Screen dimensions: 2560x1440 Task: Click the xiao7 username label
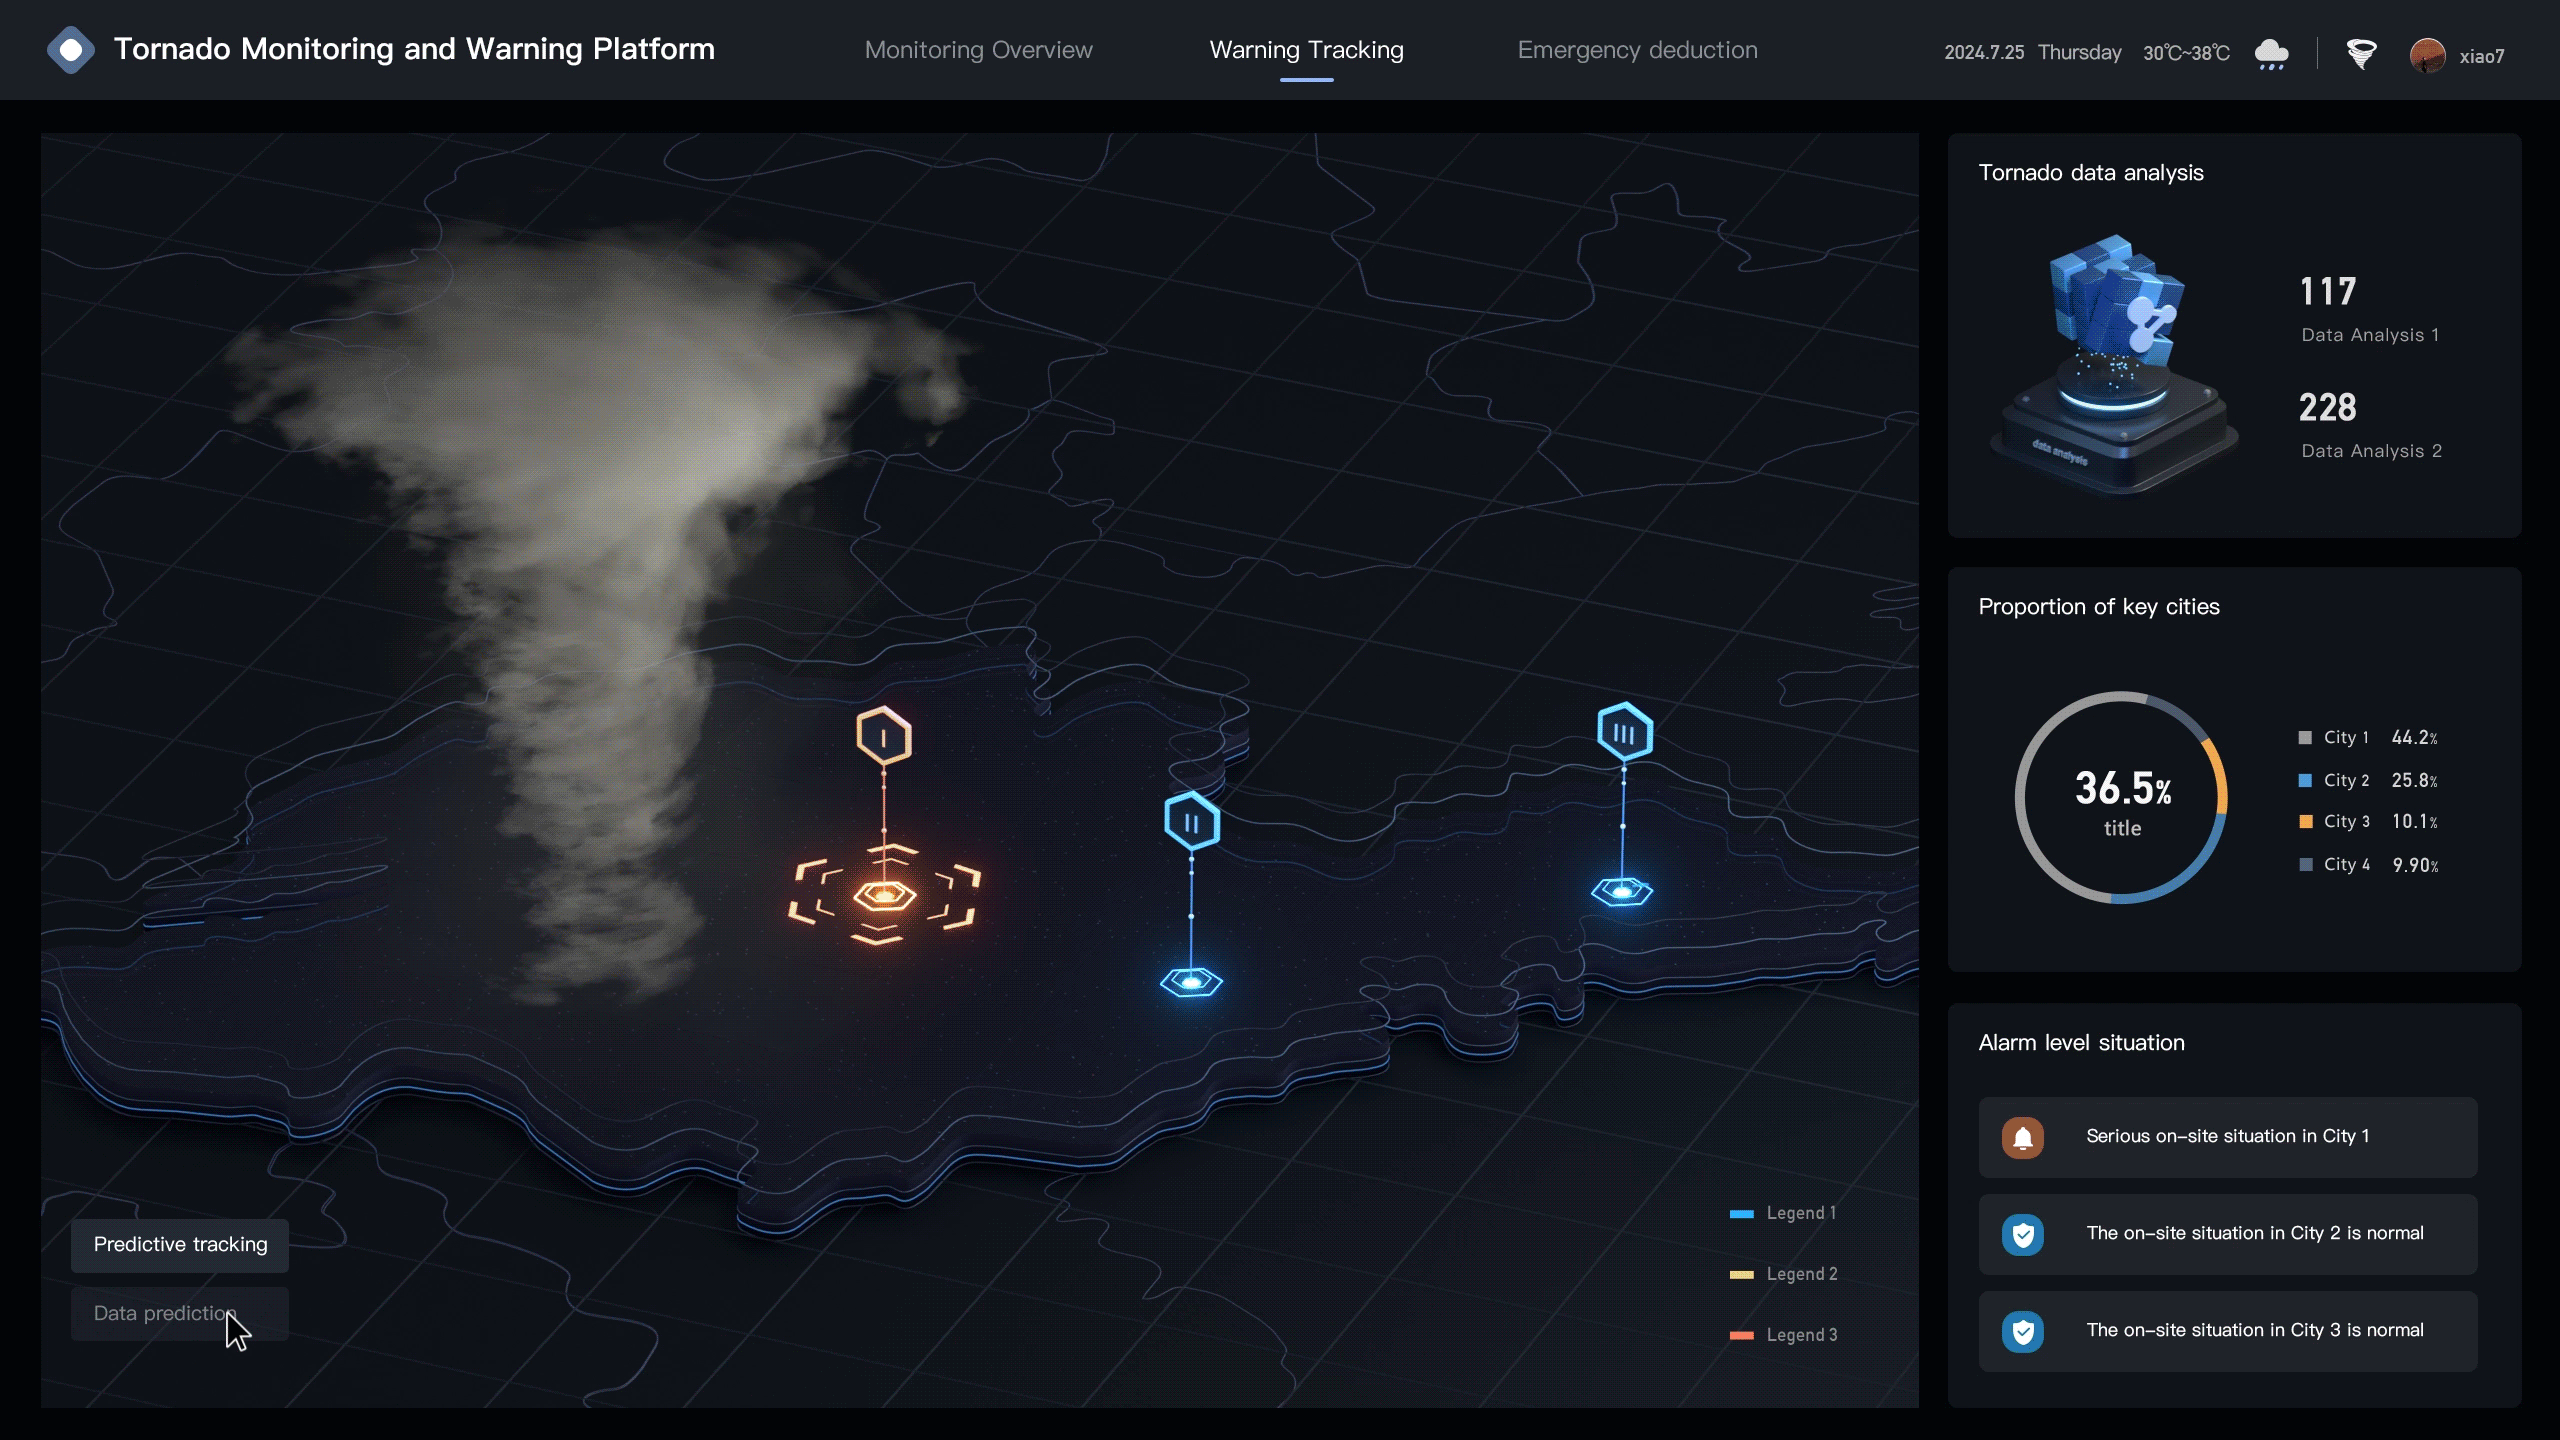tap(2482, 57)
